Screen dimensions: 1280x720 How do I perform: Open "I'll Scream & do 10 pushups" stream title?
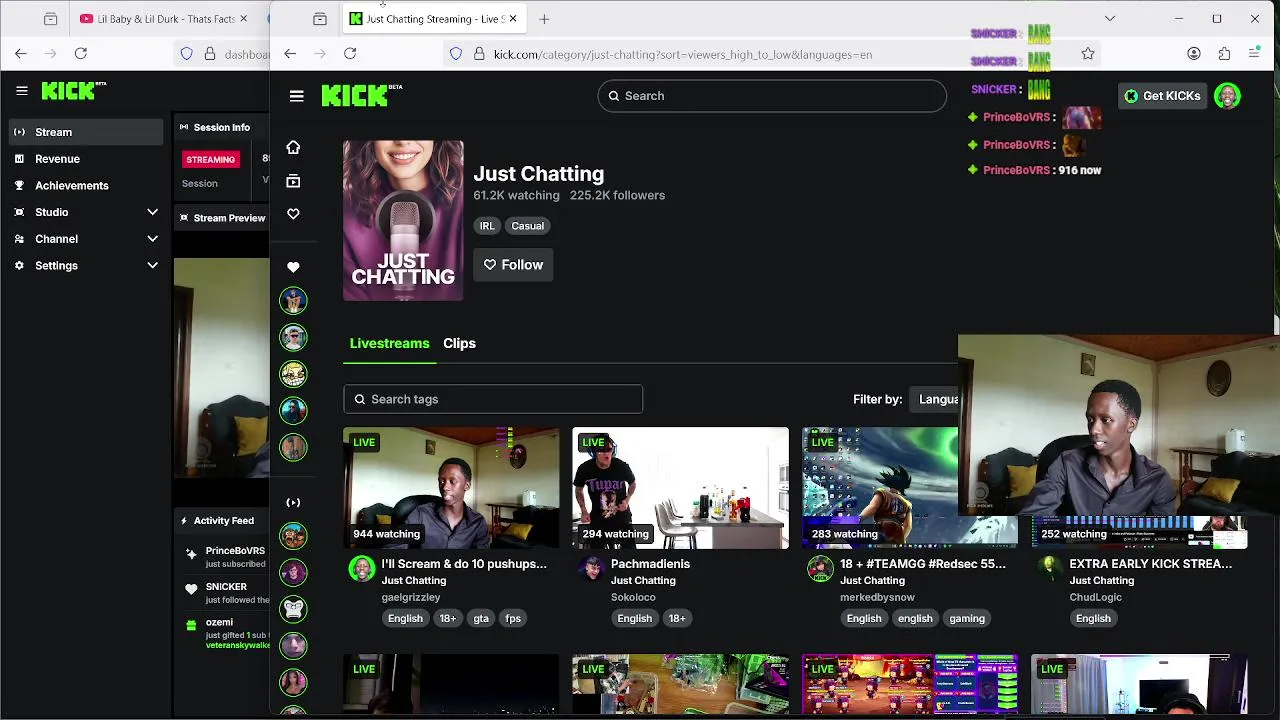click(x=464, y=564)
